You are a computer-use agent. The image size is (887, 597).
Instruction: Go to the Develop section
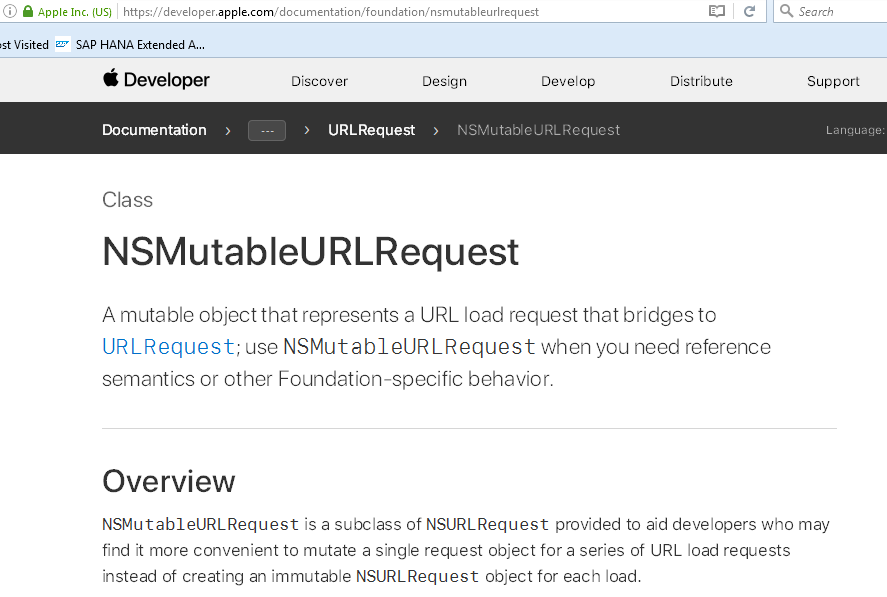(568, 81)
